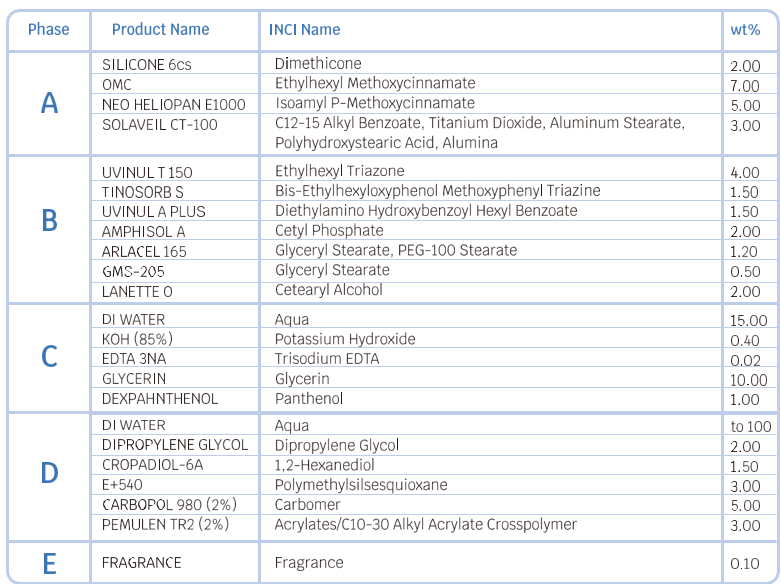Image resolution: width=781 pixels, height=584 pixels.
Task: Select phase letter A
Action: [49, 103]
